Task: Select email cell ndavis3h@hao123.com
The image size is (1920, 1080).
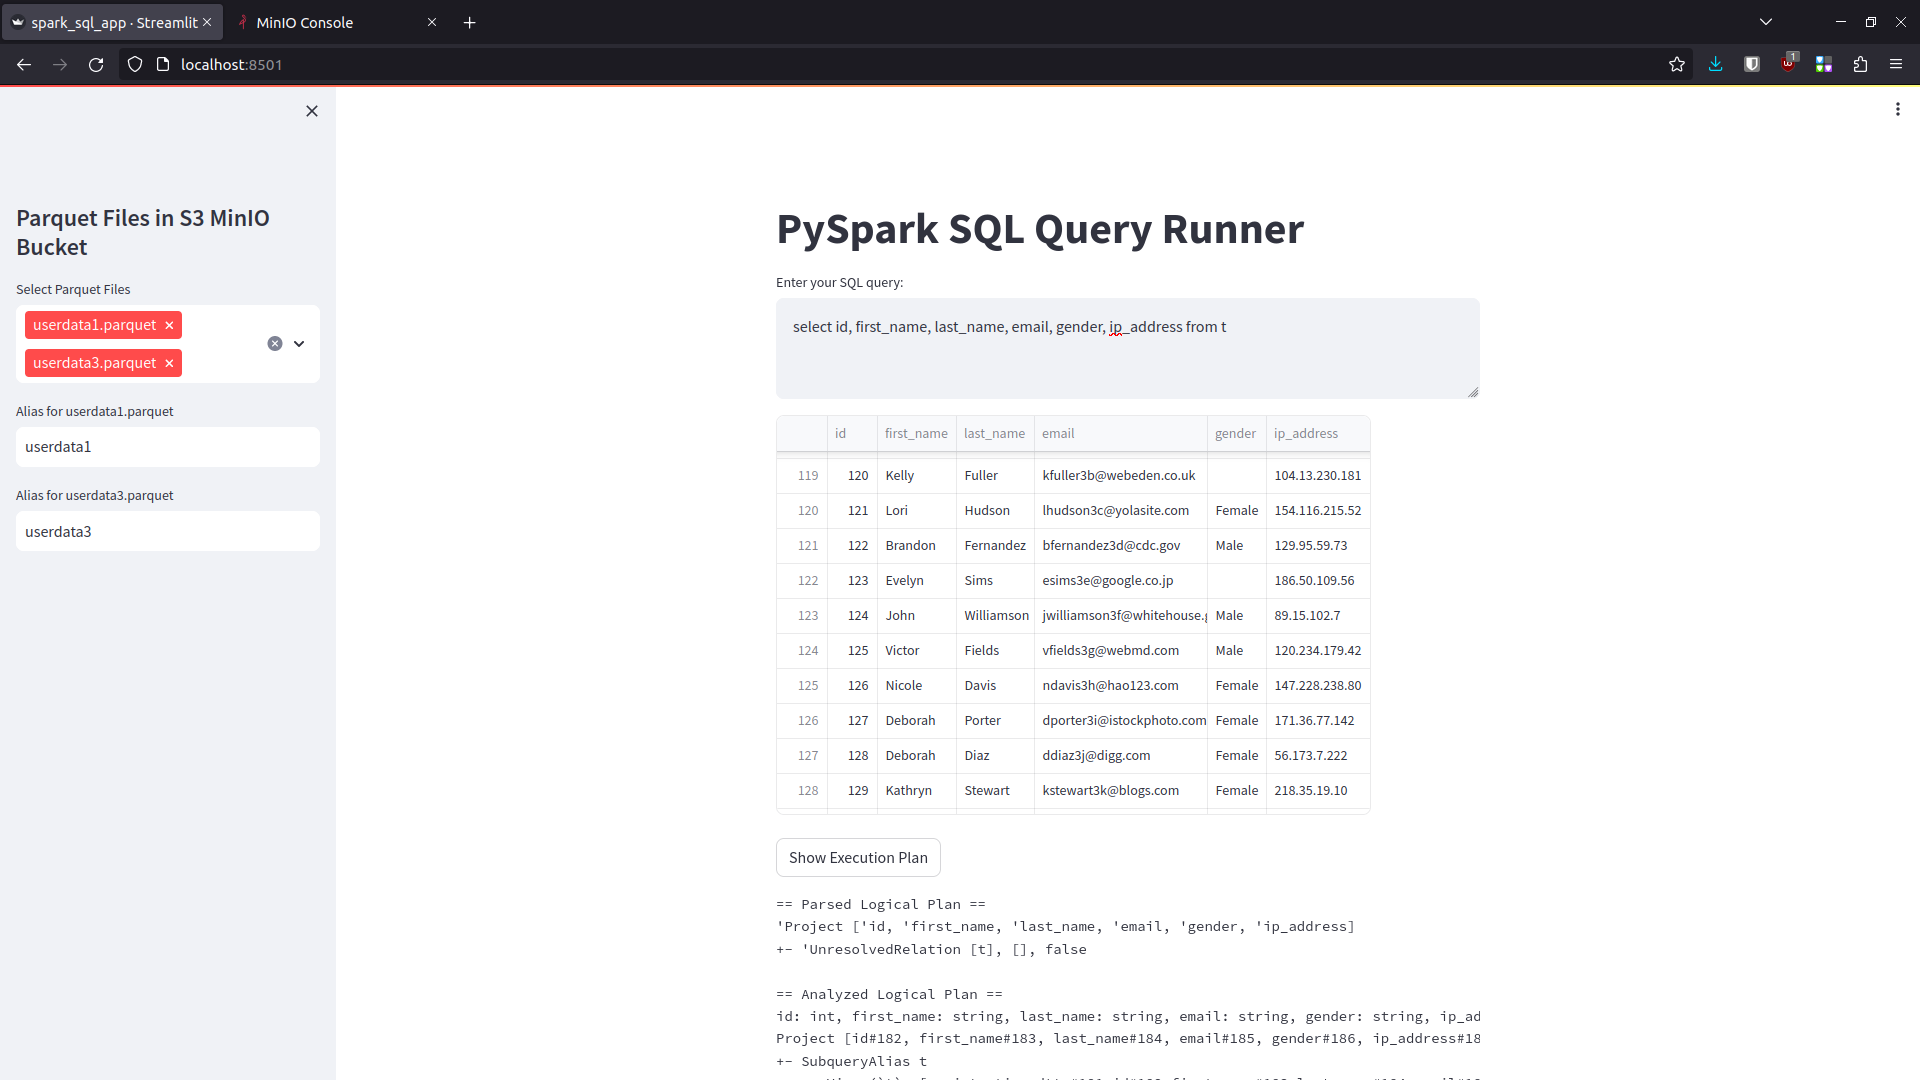Action: tap(1120, 686)
